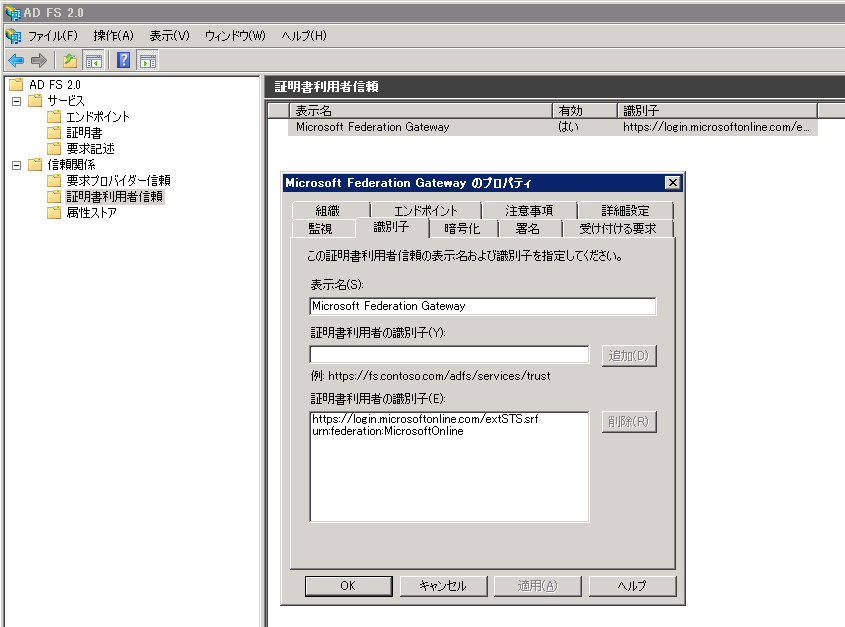Select the 識別子 tab

[x=391, y=227]
